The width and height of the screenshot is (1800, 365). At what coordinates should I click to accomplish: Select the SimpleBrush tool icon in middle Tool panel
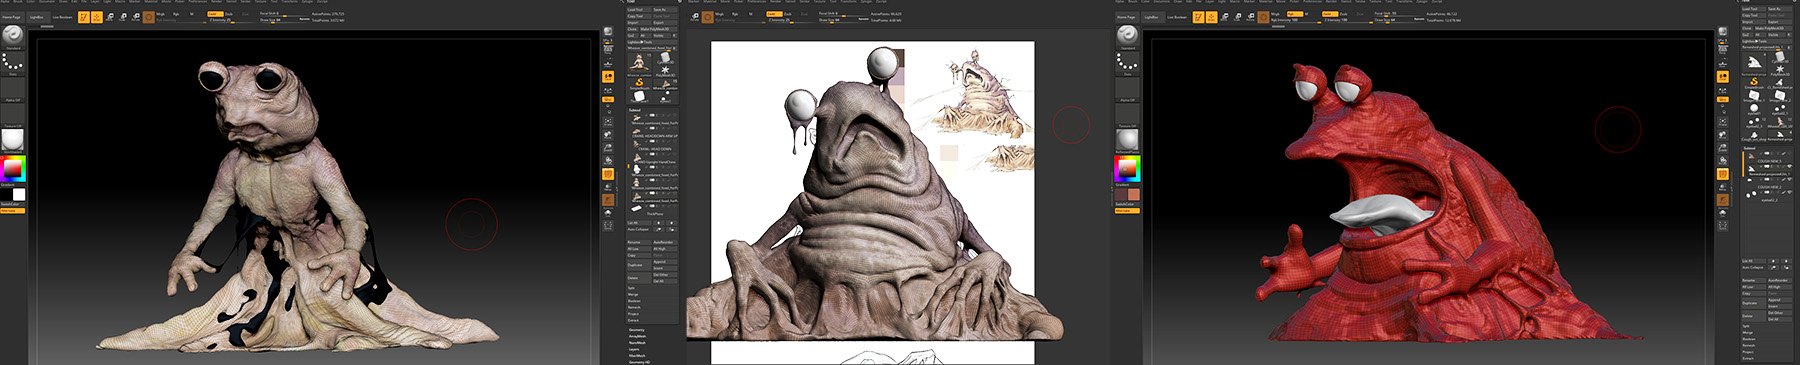tap(639, 83)
